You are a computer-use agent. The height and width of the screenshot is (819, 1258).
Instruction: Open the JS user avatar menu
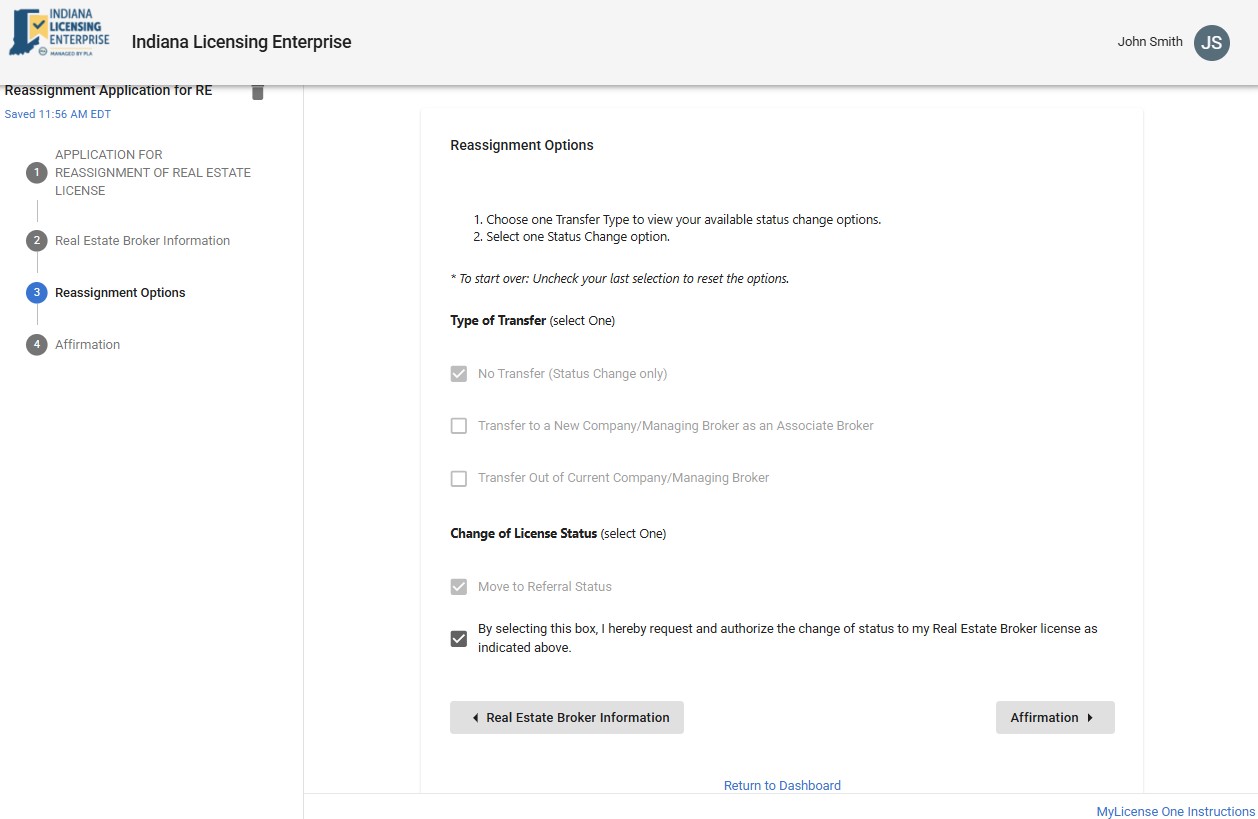1211,42
